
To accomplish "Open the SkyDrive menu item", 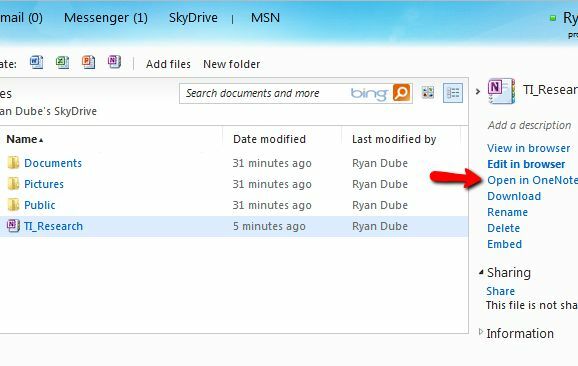I will (x=193, y=18).
